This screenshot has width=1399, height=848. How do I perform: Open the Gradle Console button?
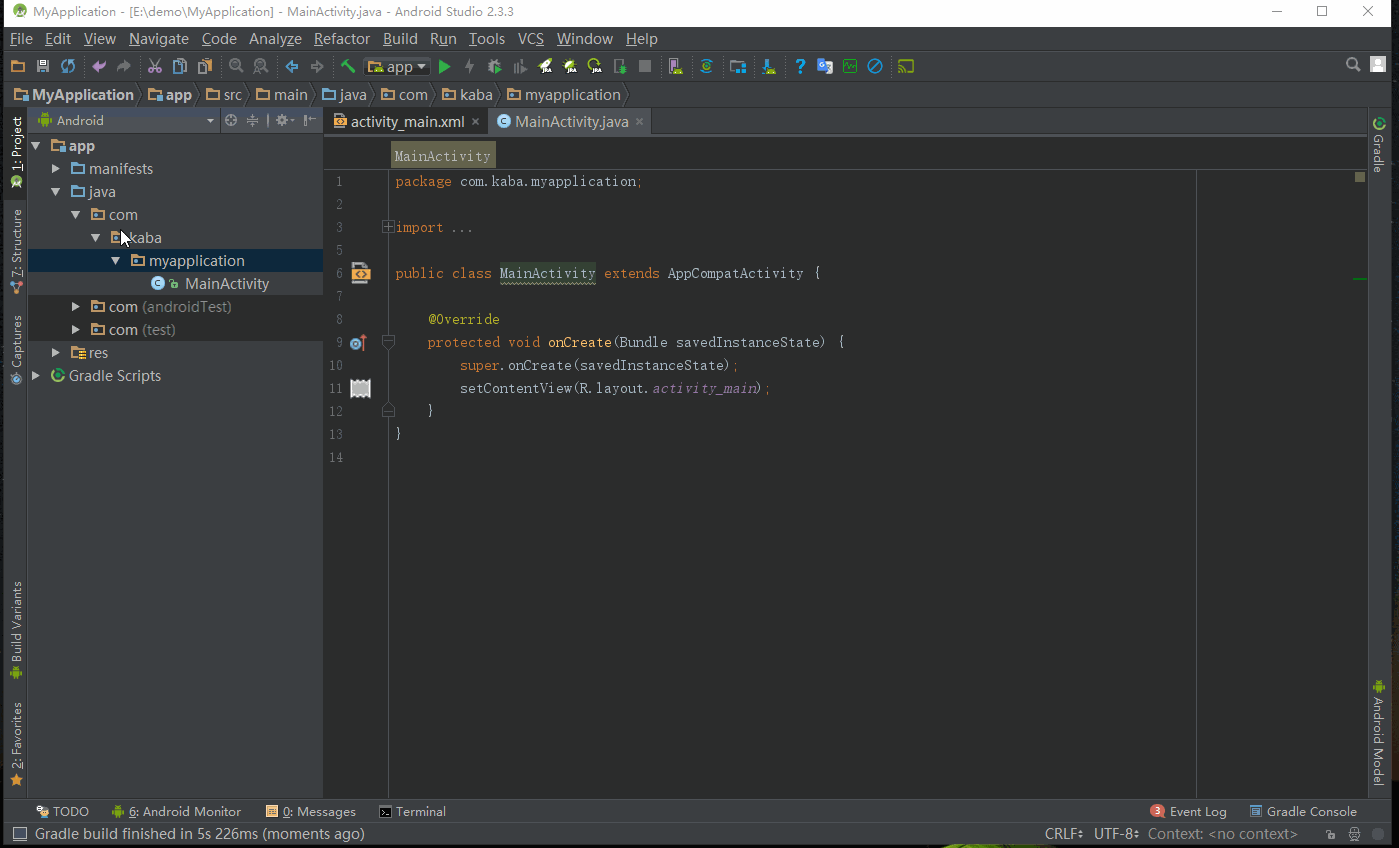coord(1303,812)
